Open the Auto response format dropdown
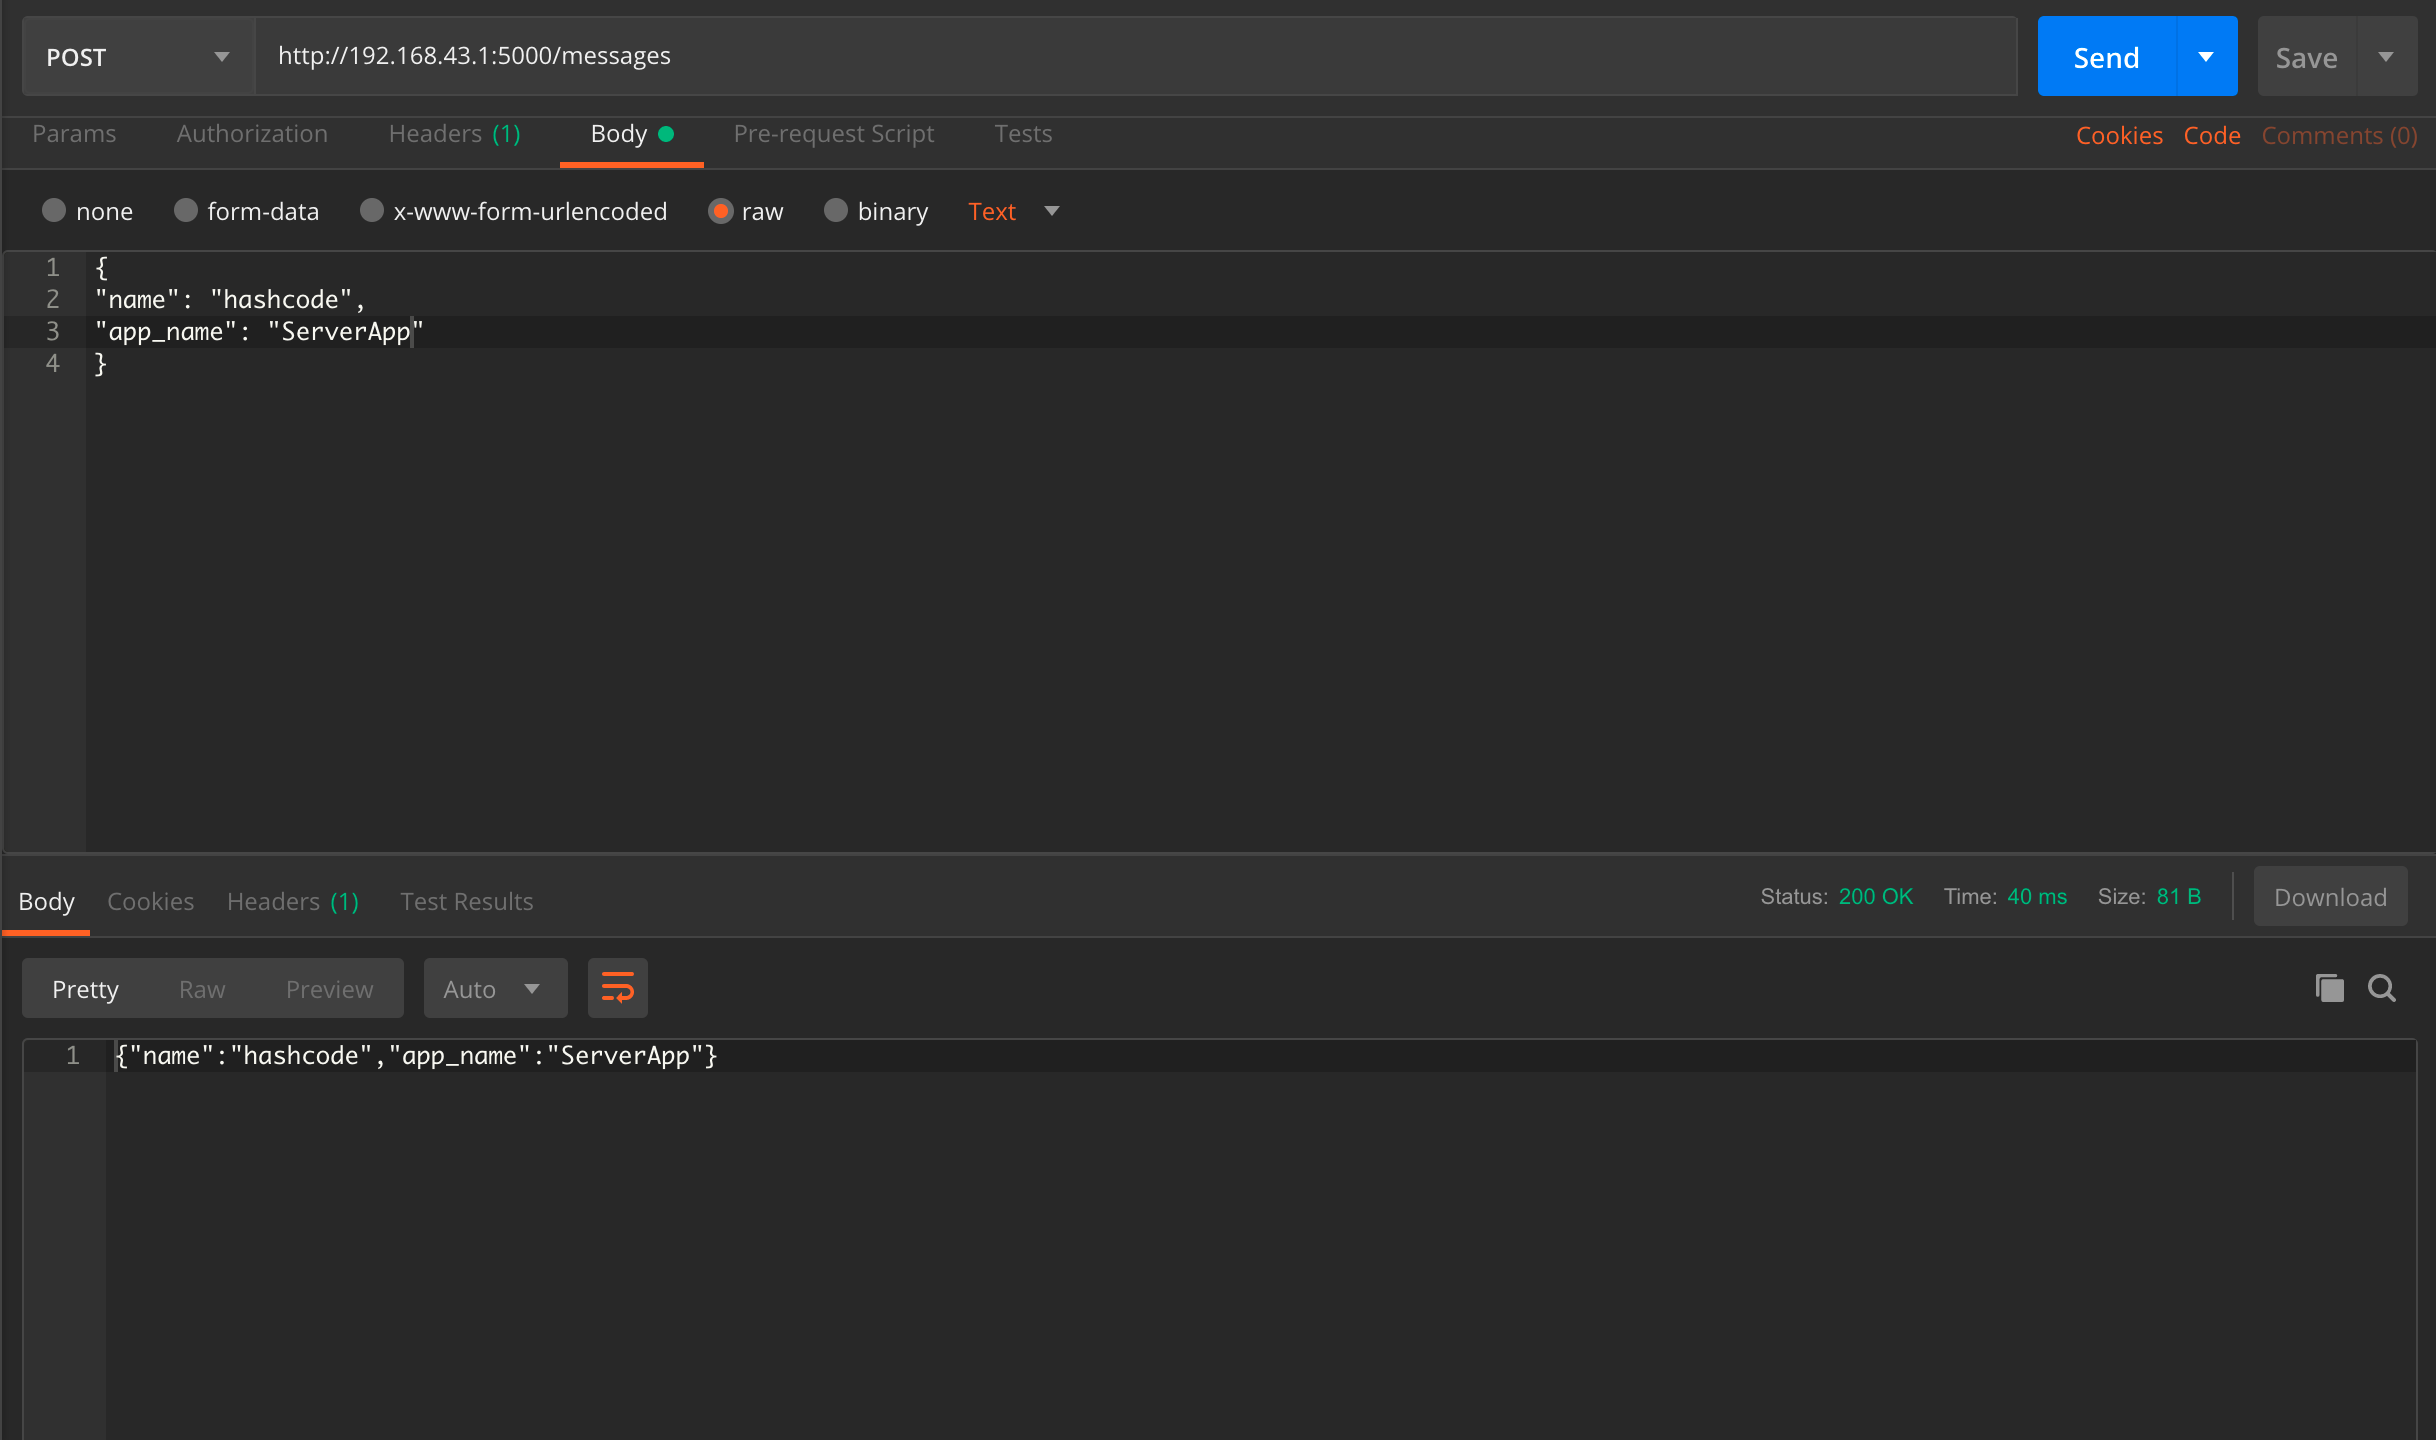This screenshot has height=1440, width=2436. click(x=495, y=988)
